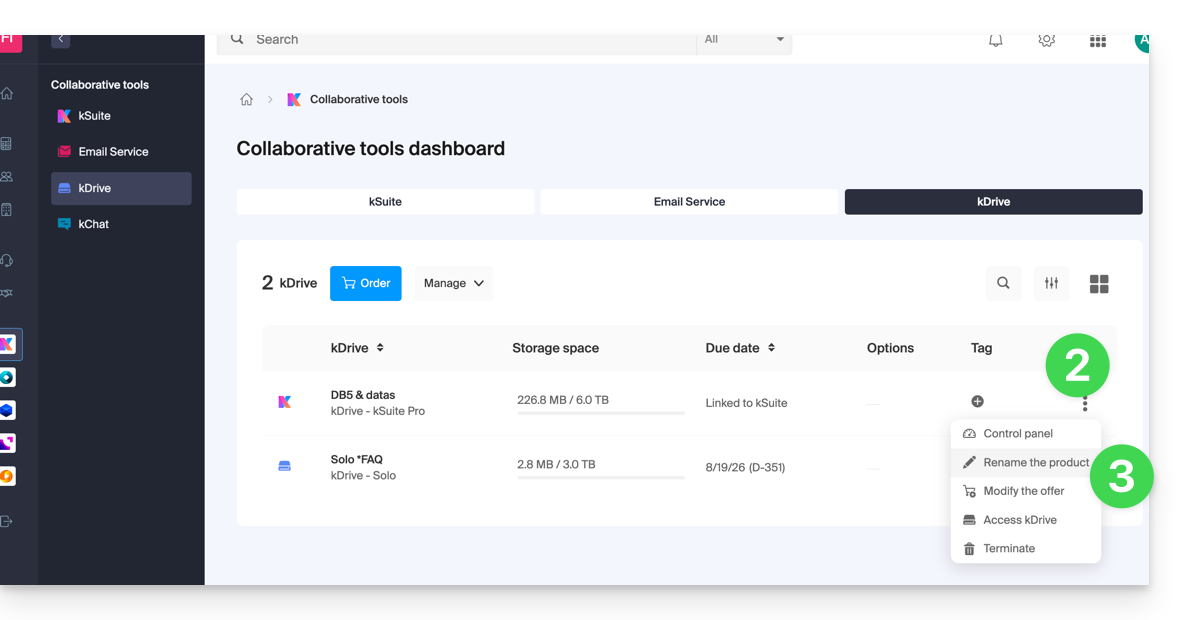Click the kDrive - kSuite Pro subtitle
The height and width of the screenshot is (620, 1184).
378,412
